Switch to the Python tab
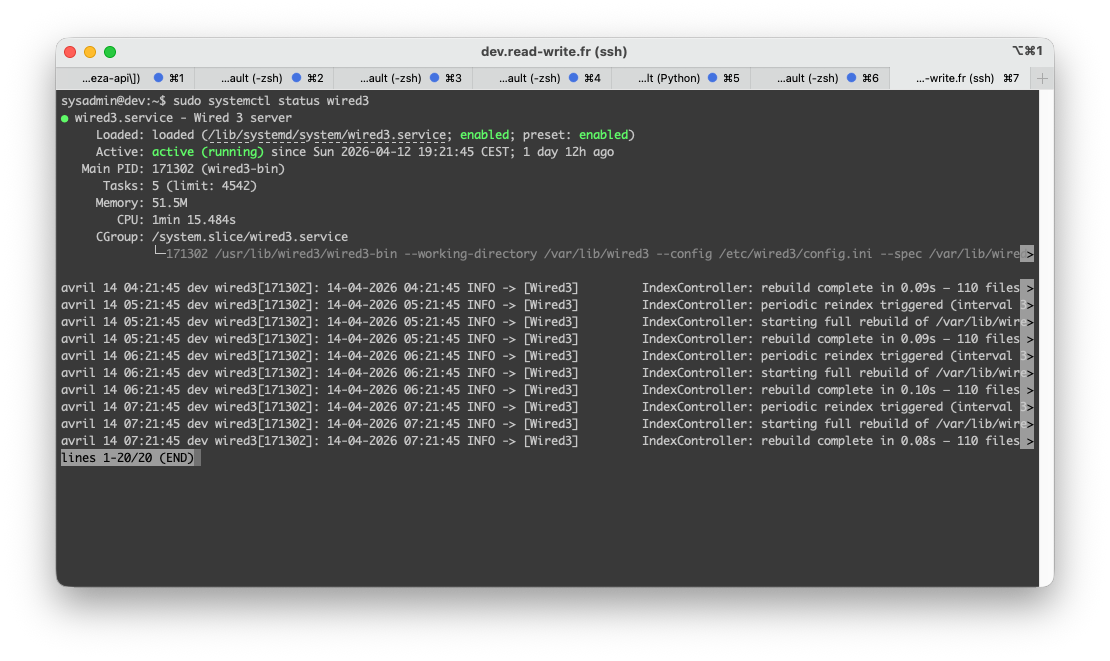Screen dimensions: 1110x661 coord(670,77)
